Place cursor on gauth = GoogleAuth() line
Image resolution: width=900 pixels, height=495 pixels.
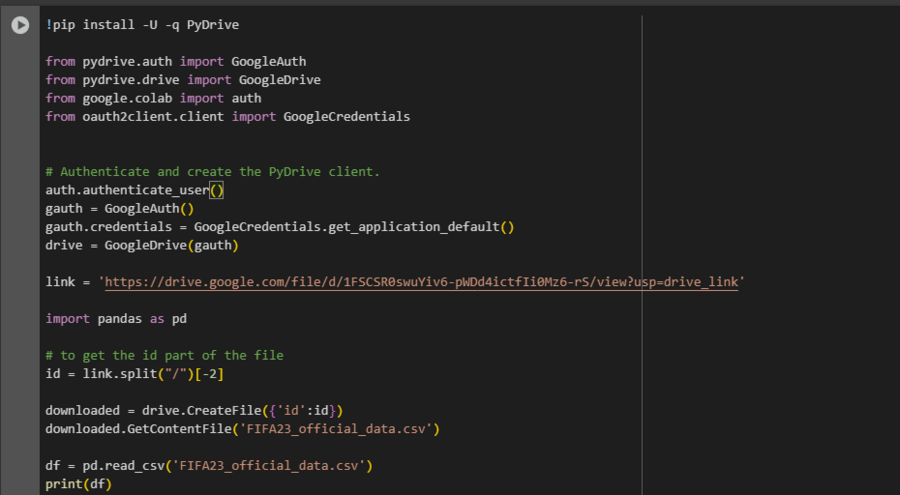(x=119, y=208)
